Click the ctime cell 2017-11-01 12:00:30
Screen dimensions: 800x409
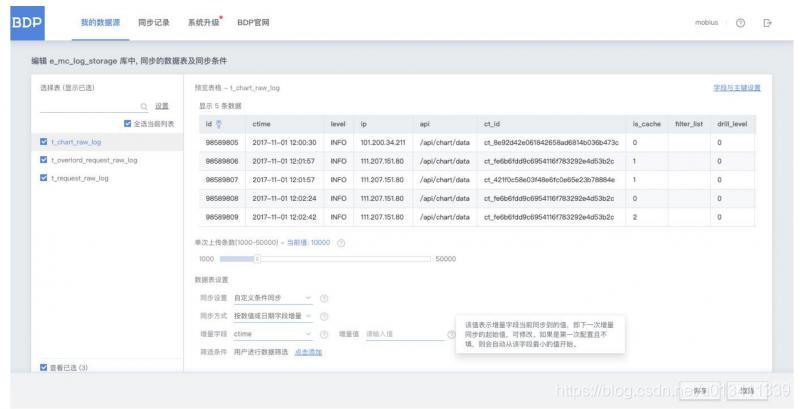pyautogui.click(x=284, y=143)
